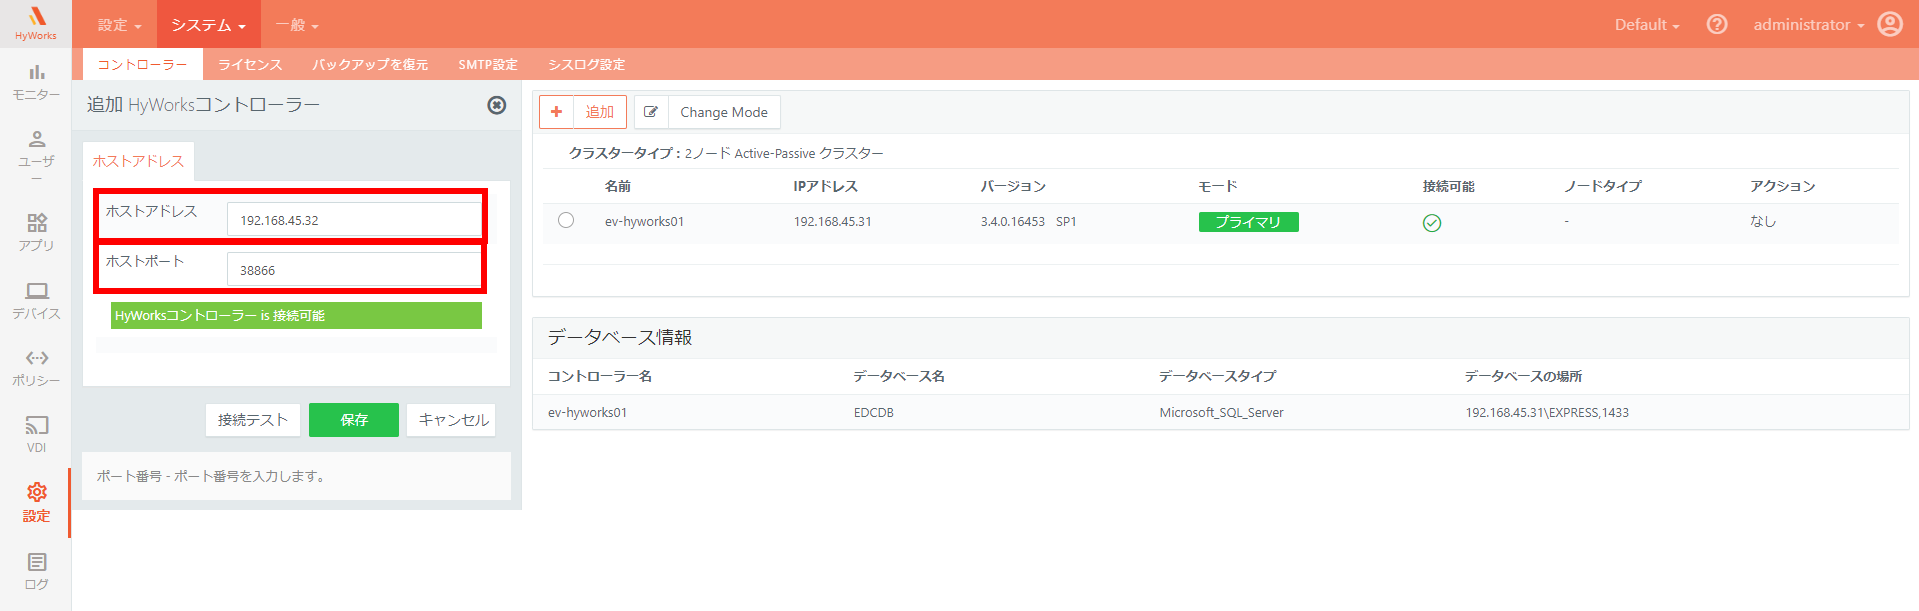Switch to the コントローラー tab

(x=143, y=64)
